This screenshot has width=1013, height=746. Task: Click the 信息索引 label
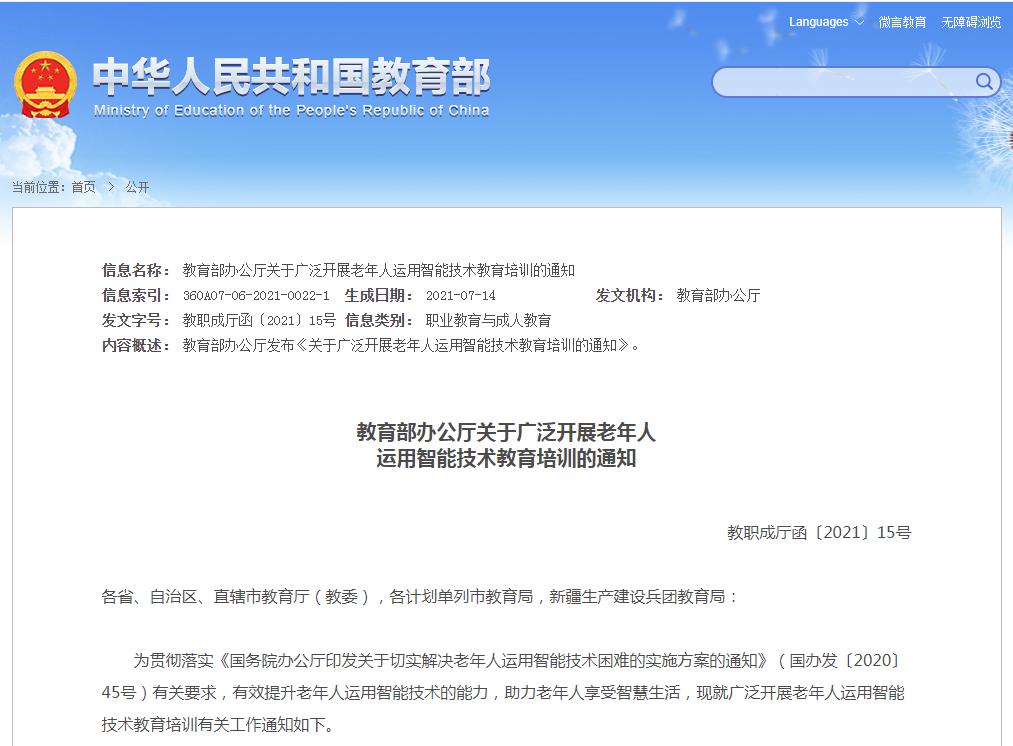(x=136, y=295)
